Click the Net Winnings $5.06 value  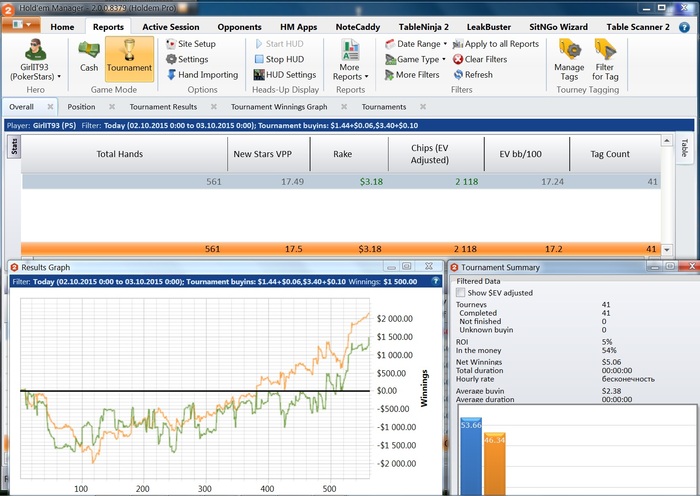coord(611,362)
